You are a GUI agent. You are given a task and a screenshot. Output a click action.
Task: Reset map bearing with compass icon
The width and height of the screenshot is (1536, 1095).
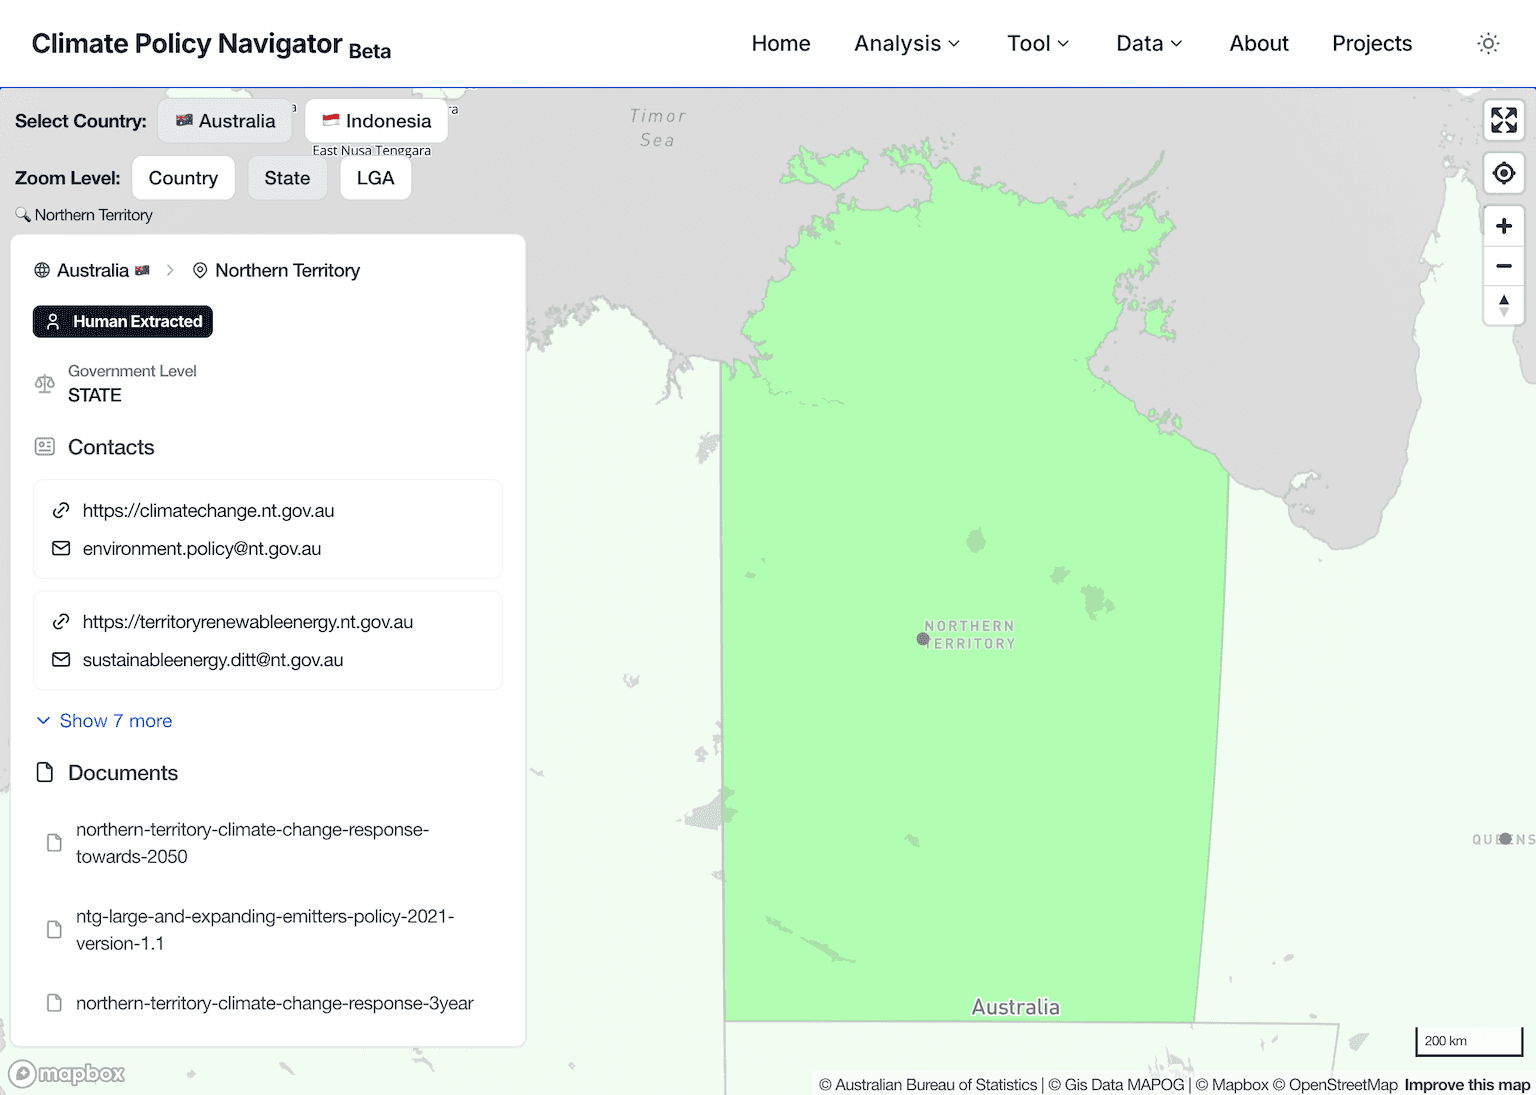point(1503,305)
